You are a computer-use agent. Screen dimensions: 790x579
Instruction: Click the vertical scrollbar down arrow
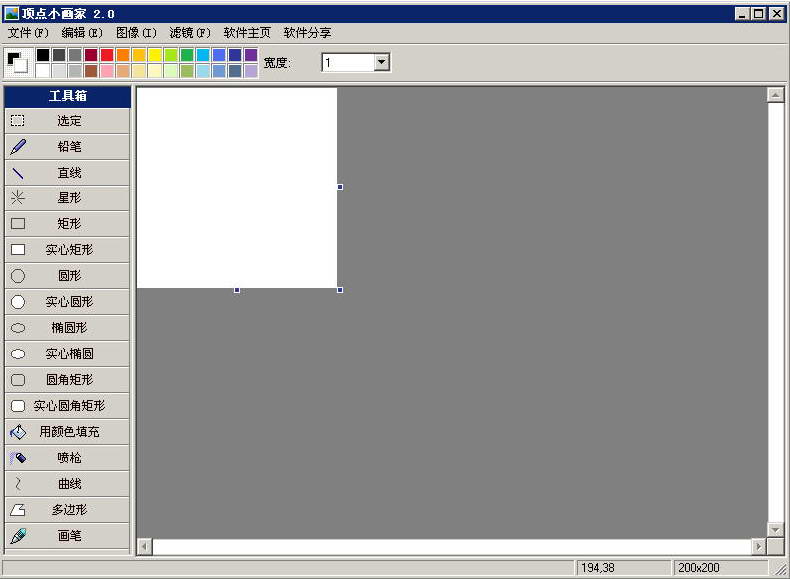click(x=775, y=529)
